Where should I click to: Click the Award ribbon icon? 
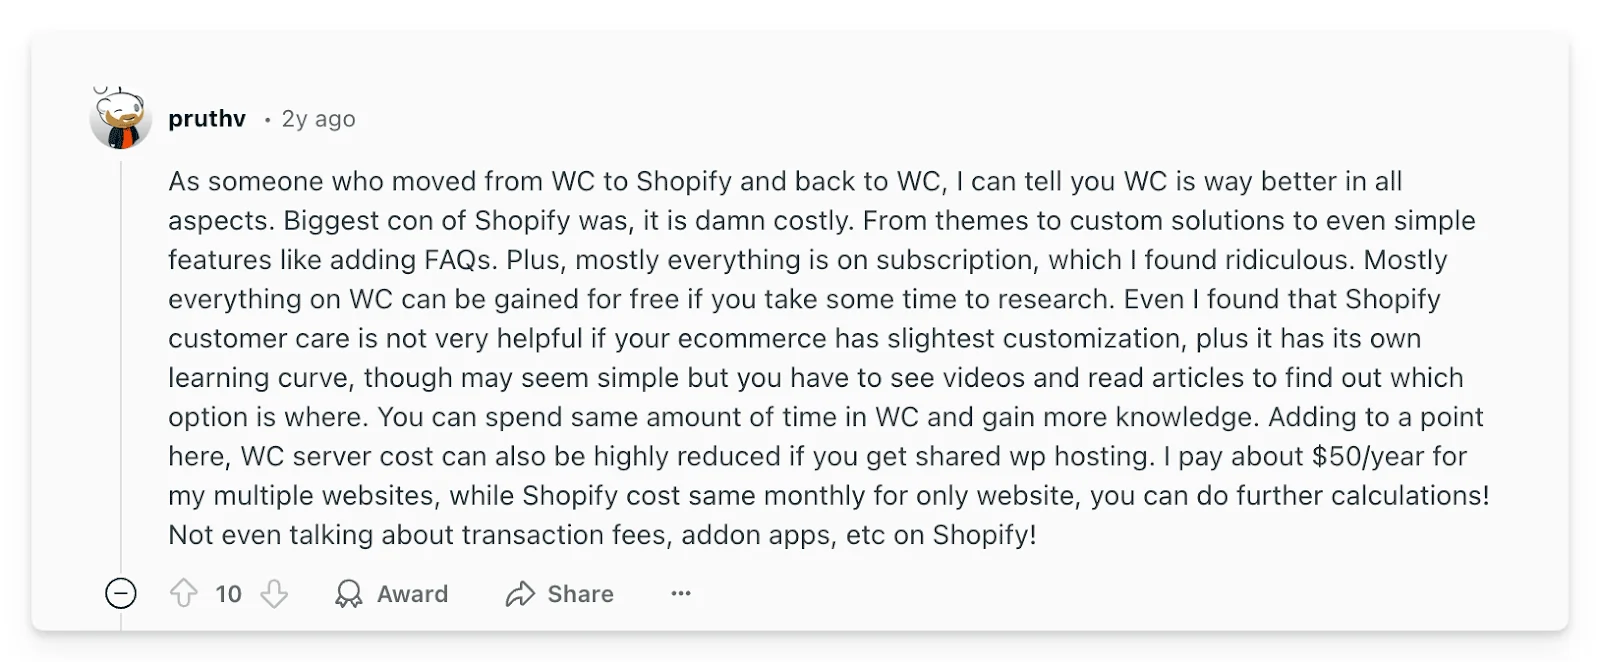click(349, 594)
